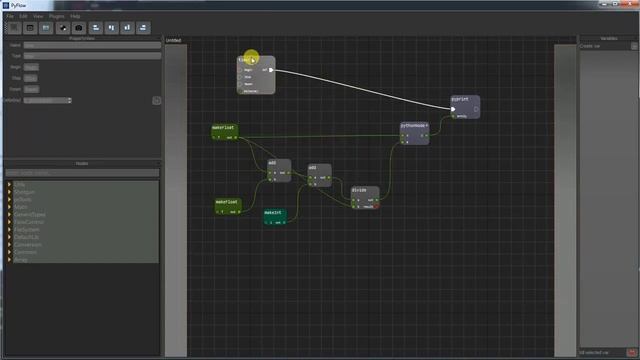Click the Stop pin on the timer node
Screen dimensions: 640x360
click(240, 77)
